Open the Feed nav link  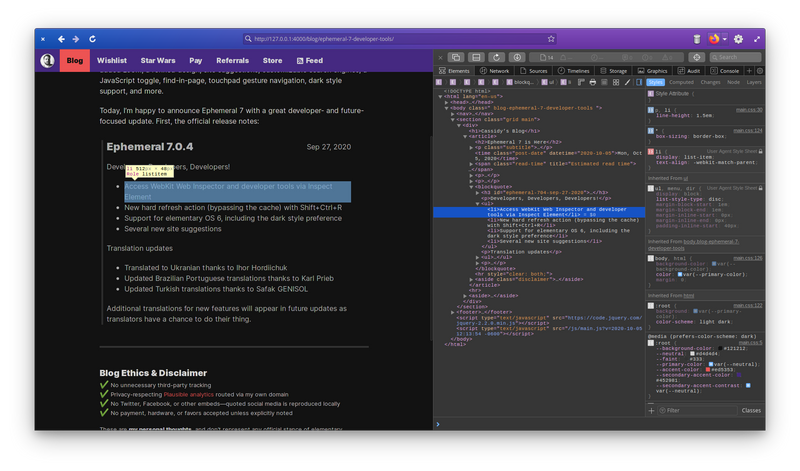(x=310, y=60)
